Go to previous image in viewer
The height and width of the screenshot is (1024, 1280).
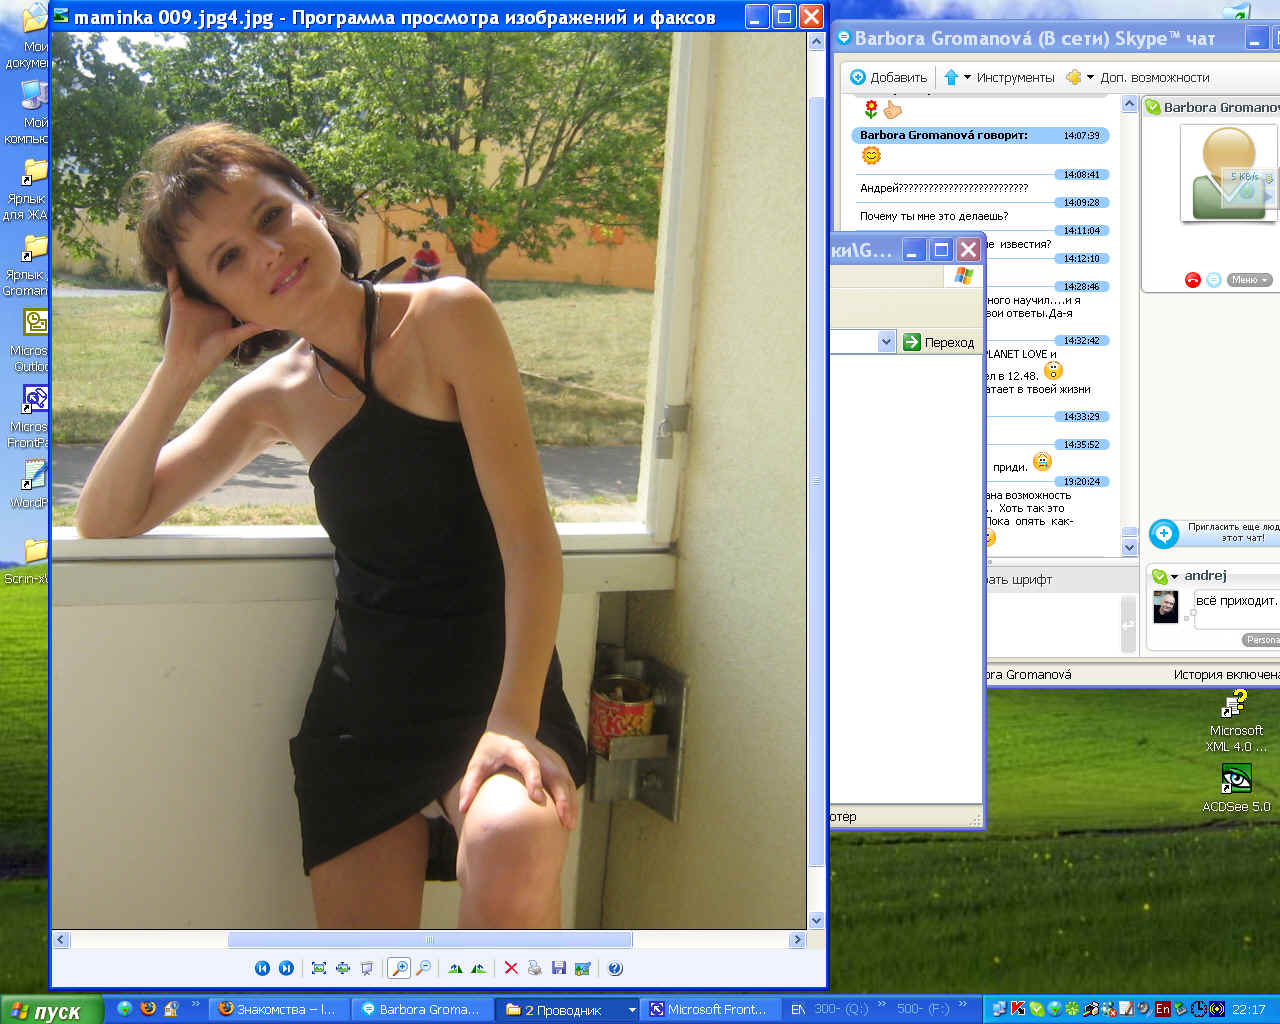coord(262,968)
